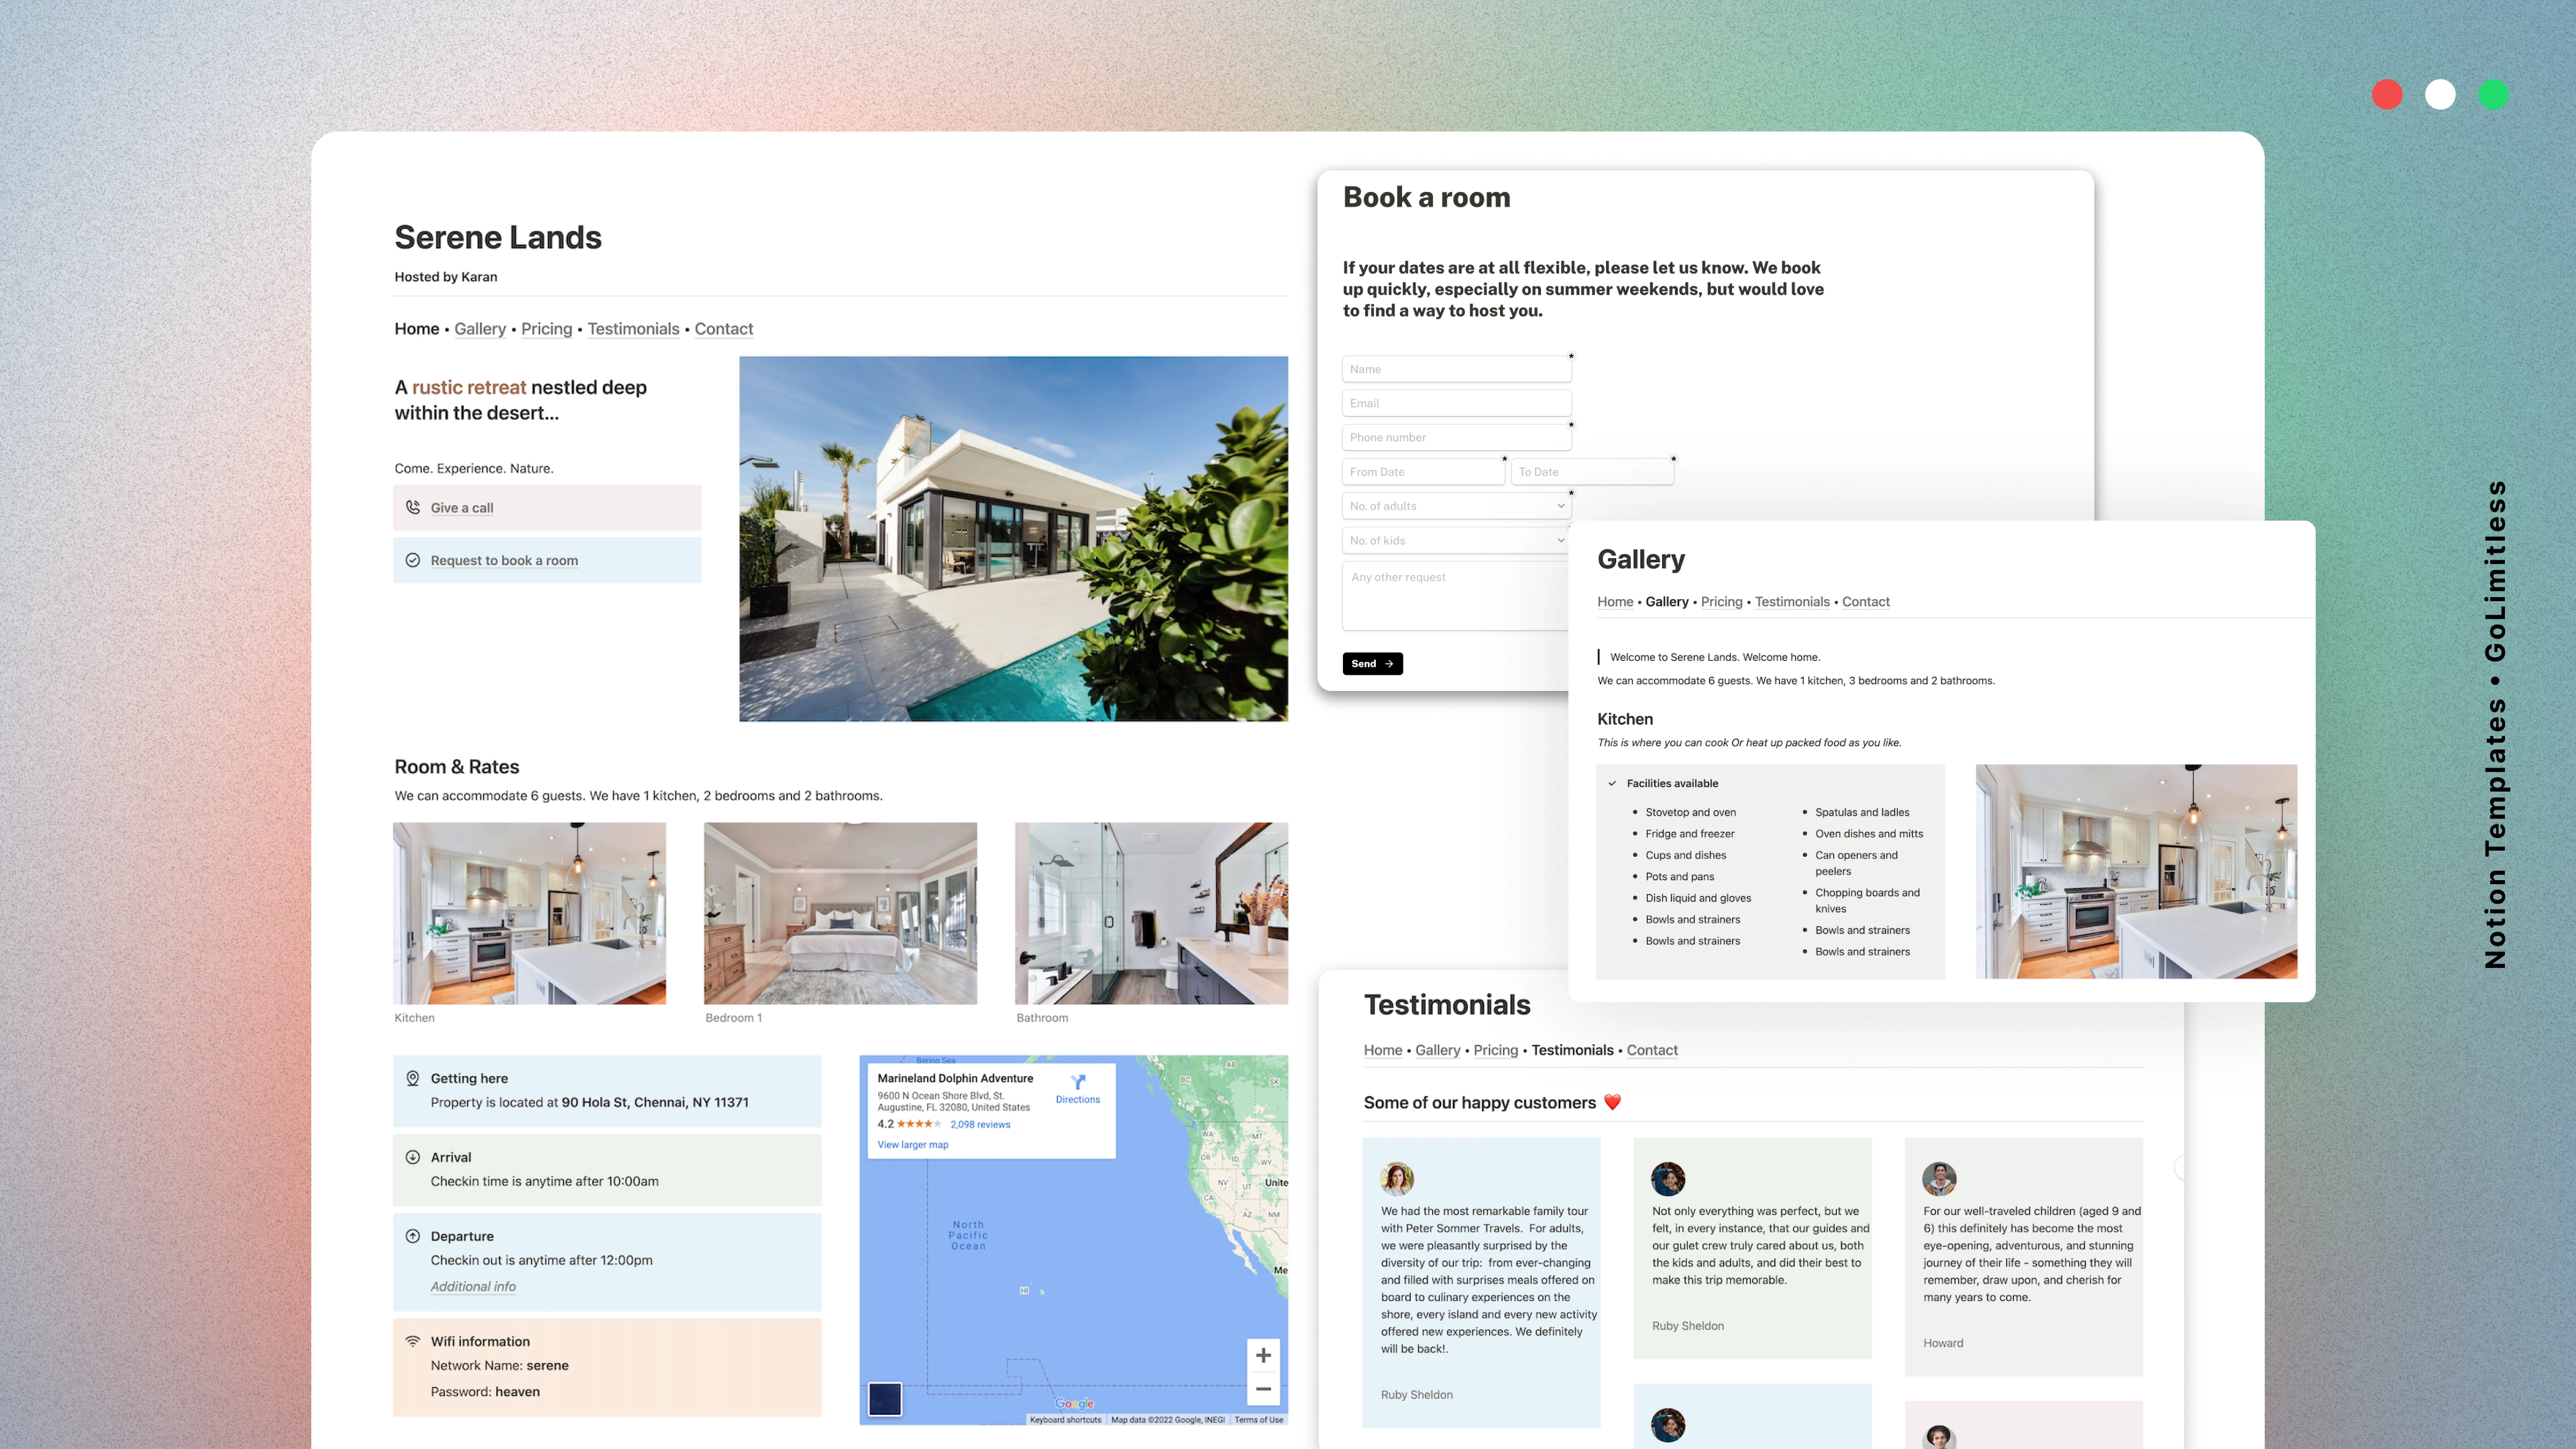Image resolution: width=2576 pixels, height=1449 pixels.
Task: Click the Arrival down-arrow circle icon
Action: (x=412, y=1157)
